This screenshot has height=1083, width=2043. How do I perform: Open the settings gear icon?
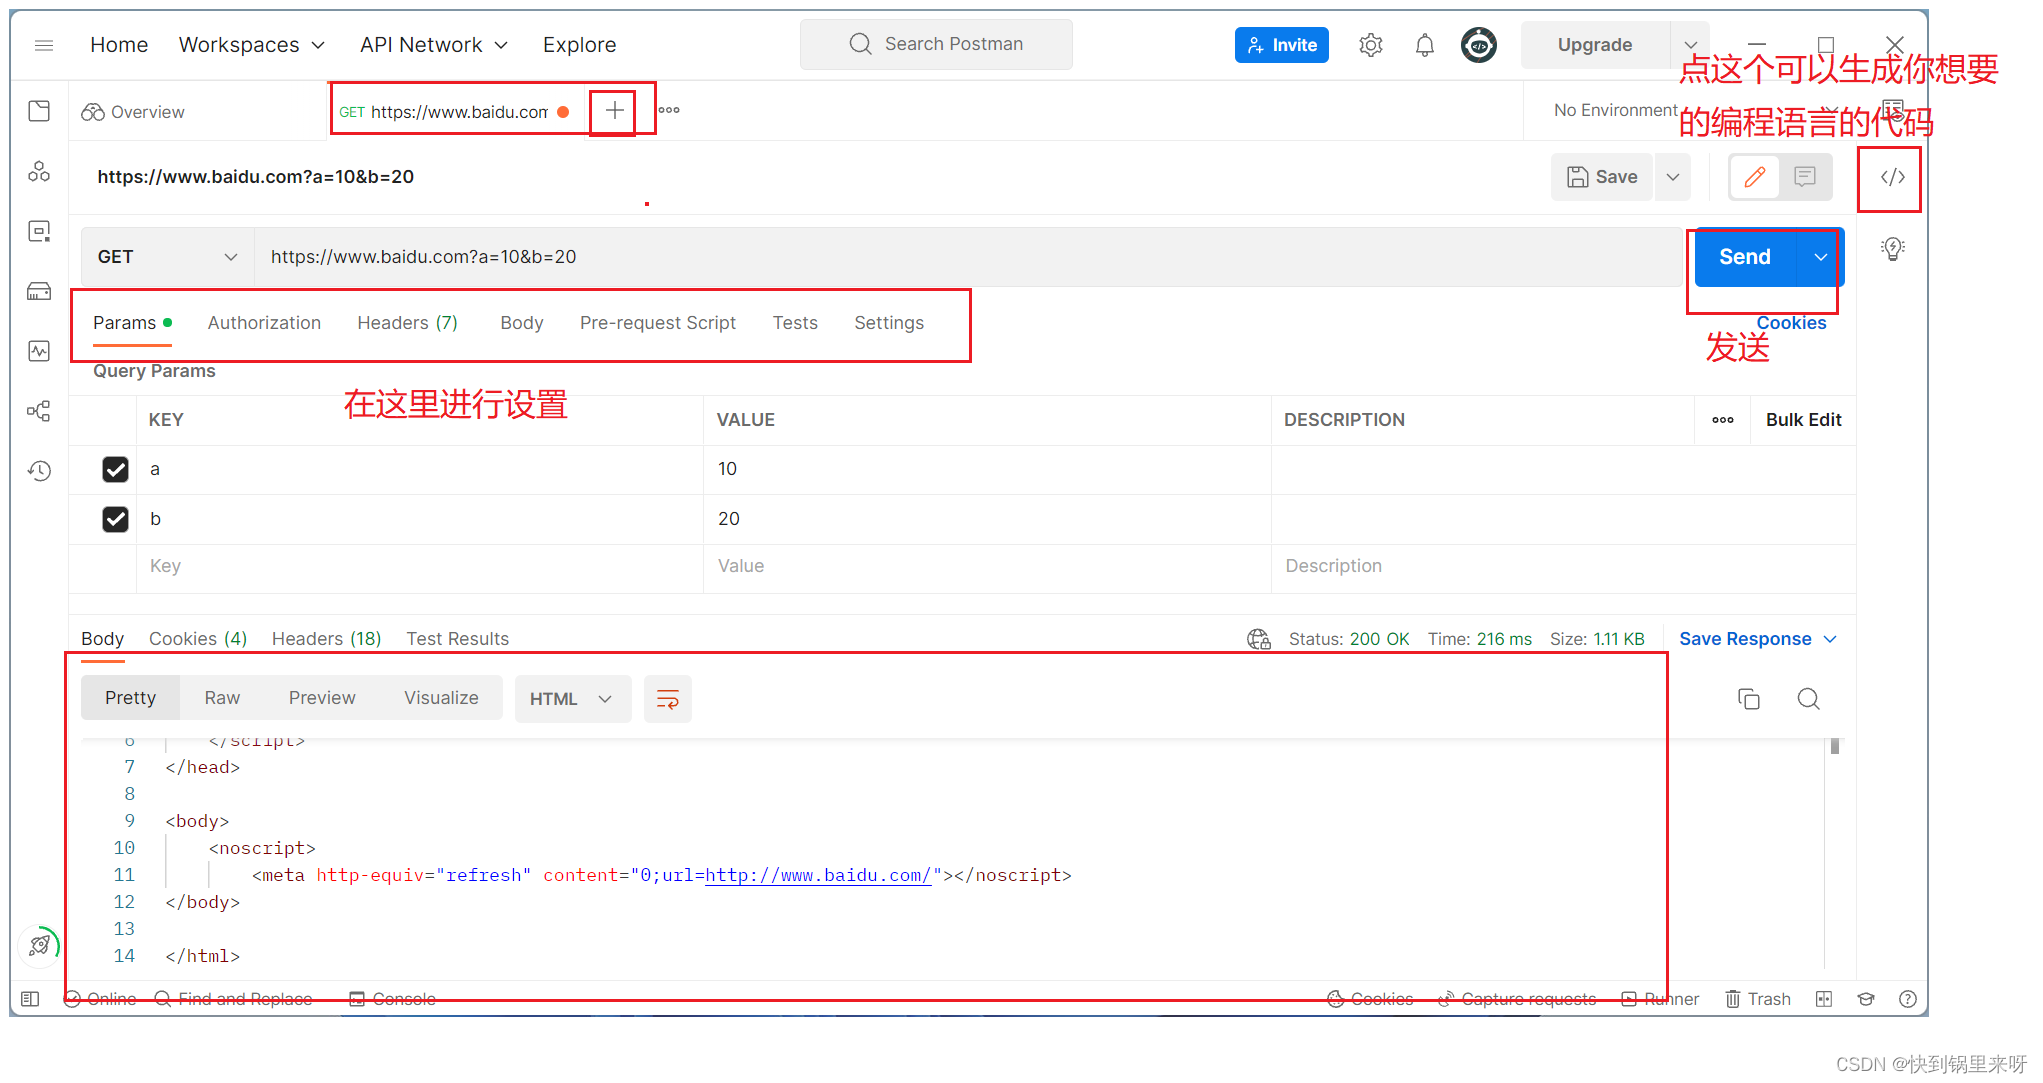pyautogui.click(x=1371, y=45)
